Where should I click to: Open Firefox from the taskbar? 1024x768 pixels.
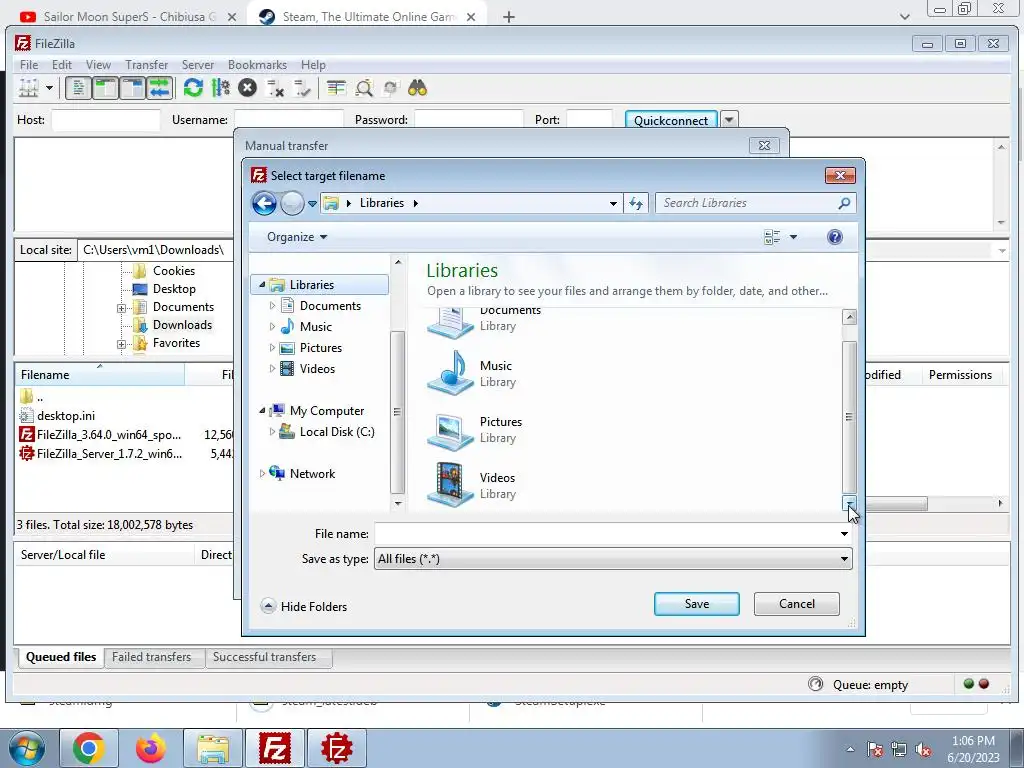pyautogui.click(x=151, y=748)
